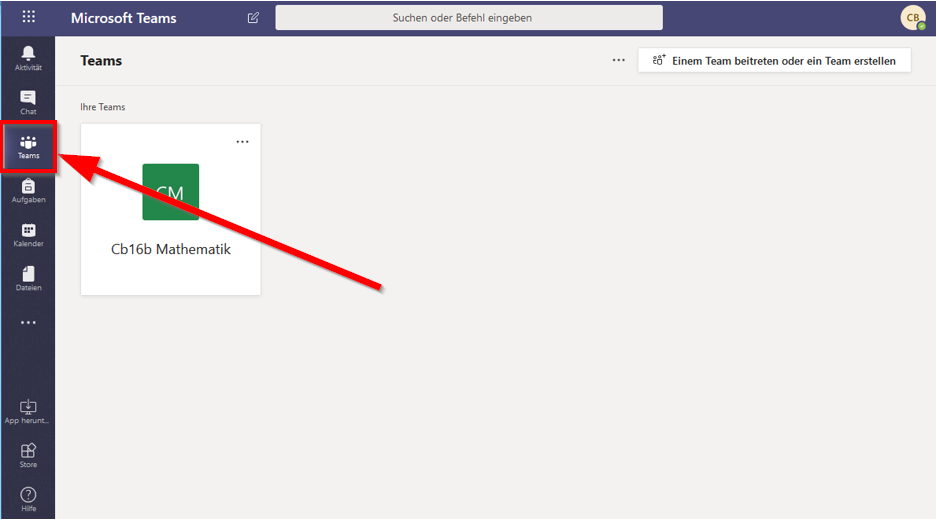
Task: Open Dateien in the sidebar
Action: coord(28,279)
